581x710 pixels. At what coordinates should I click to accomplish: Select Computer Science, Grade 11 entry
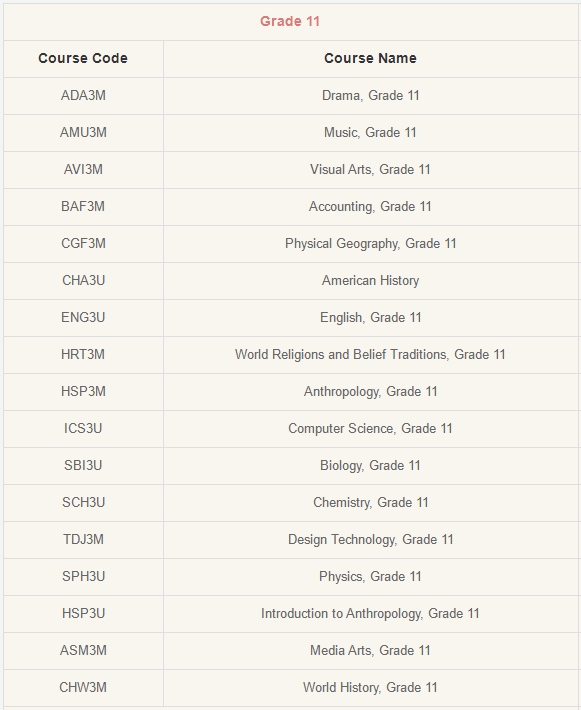click(370, 428)
